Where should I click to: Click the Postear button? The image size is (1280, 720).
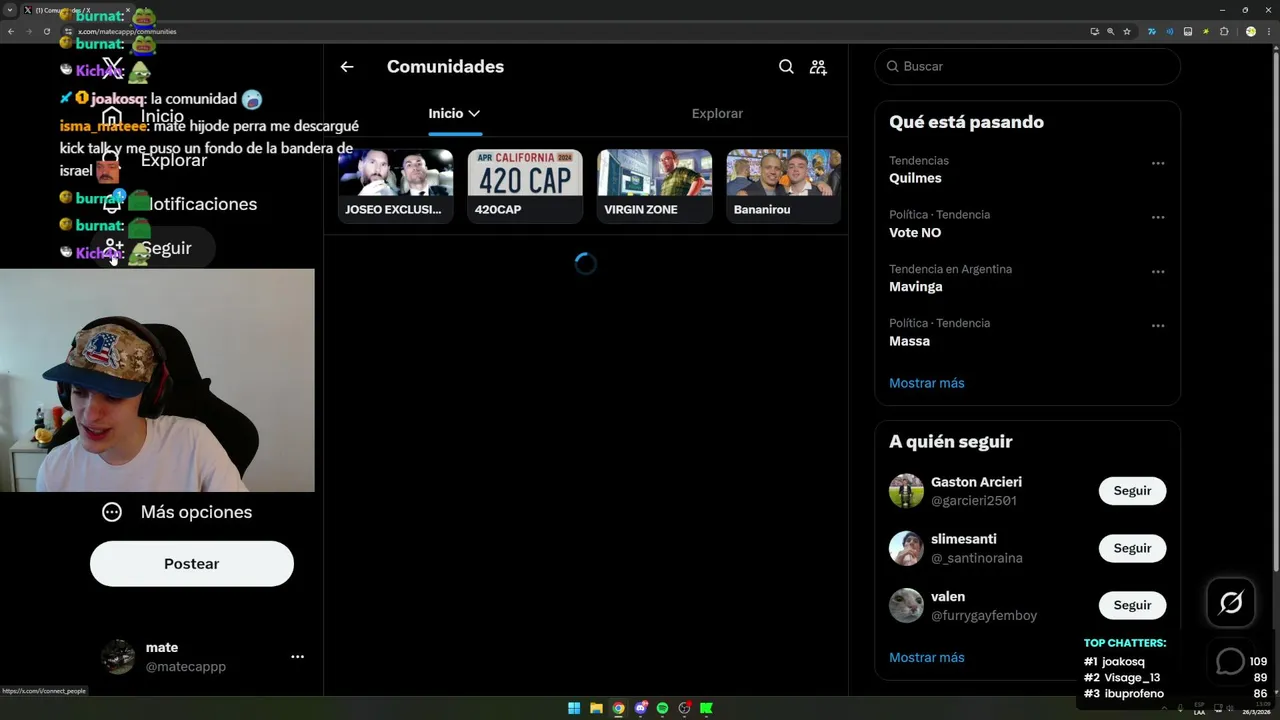pos(192,564)
